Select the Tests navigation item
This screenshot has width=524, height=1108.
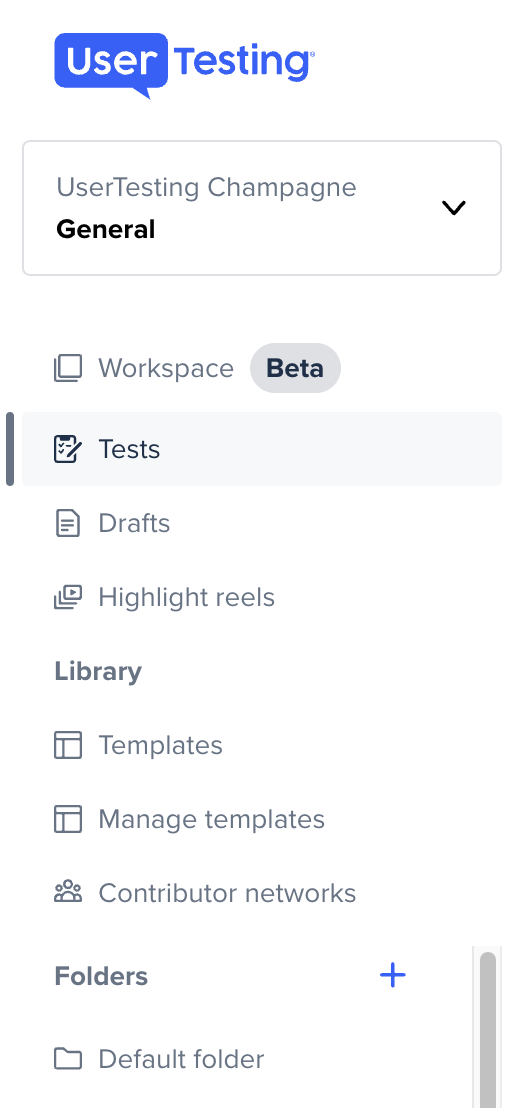click(x=262, y=449)
